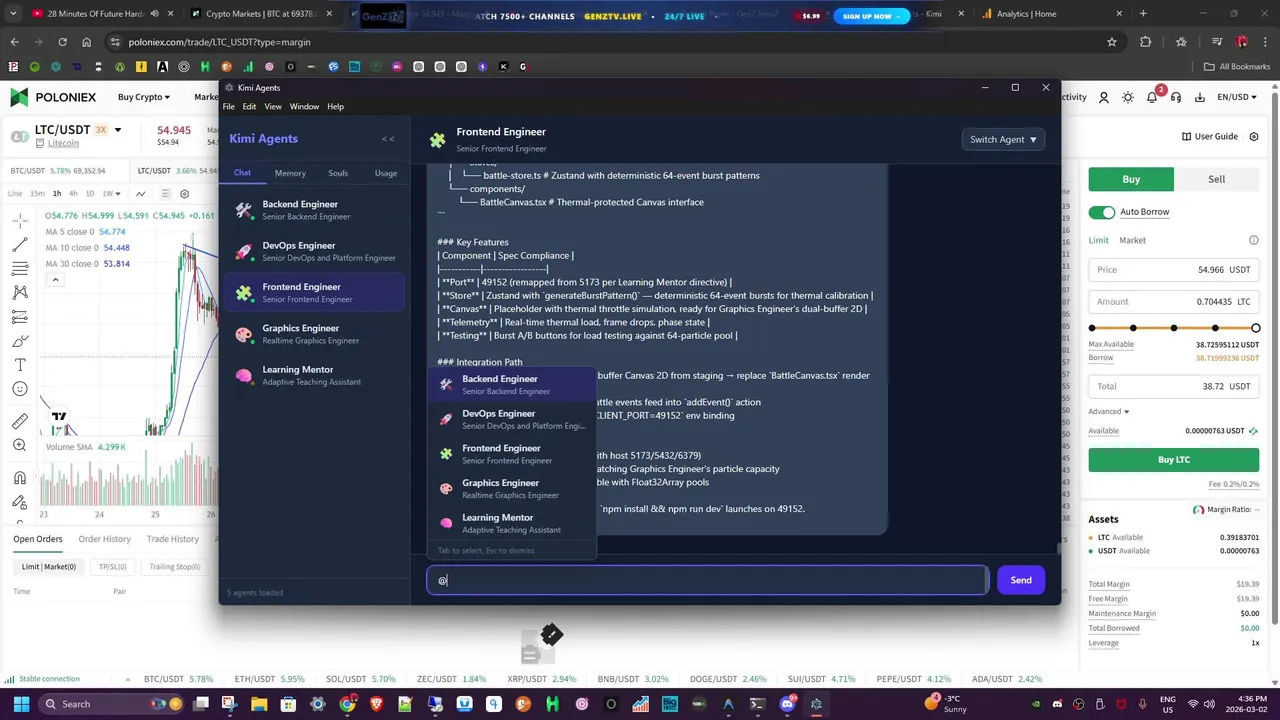Switch to the Memory tab

(290, 173)
